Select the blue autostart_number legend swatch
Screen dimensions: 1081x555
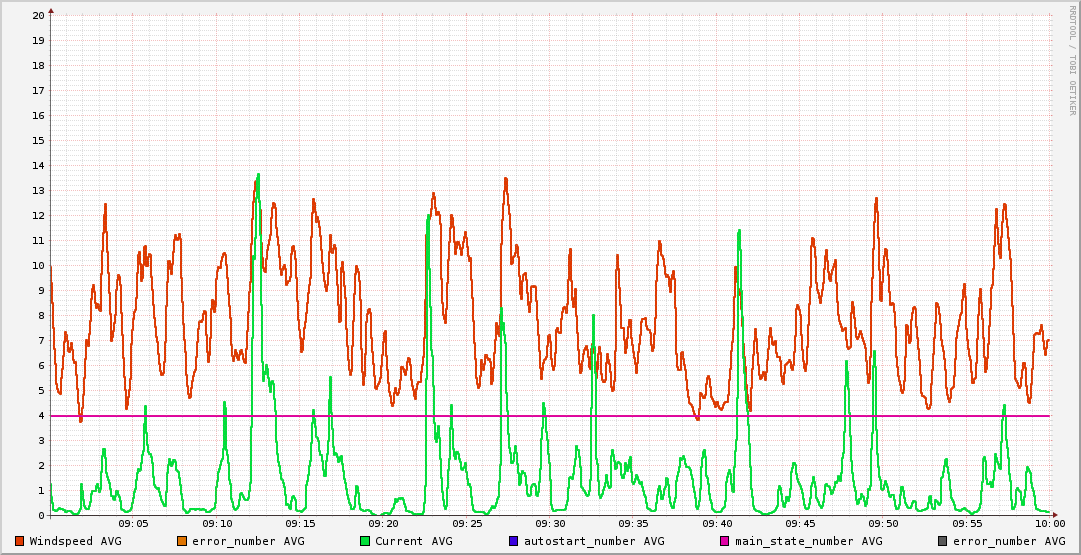click(x=514, y=541)
